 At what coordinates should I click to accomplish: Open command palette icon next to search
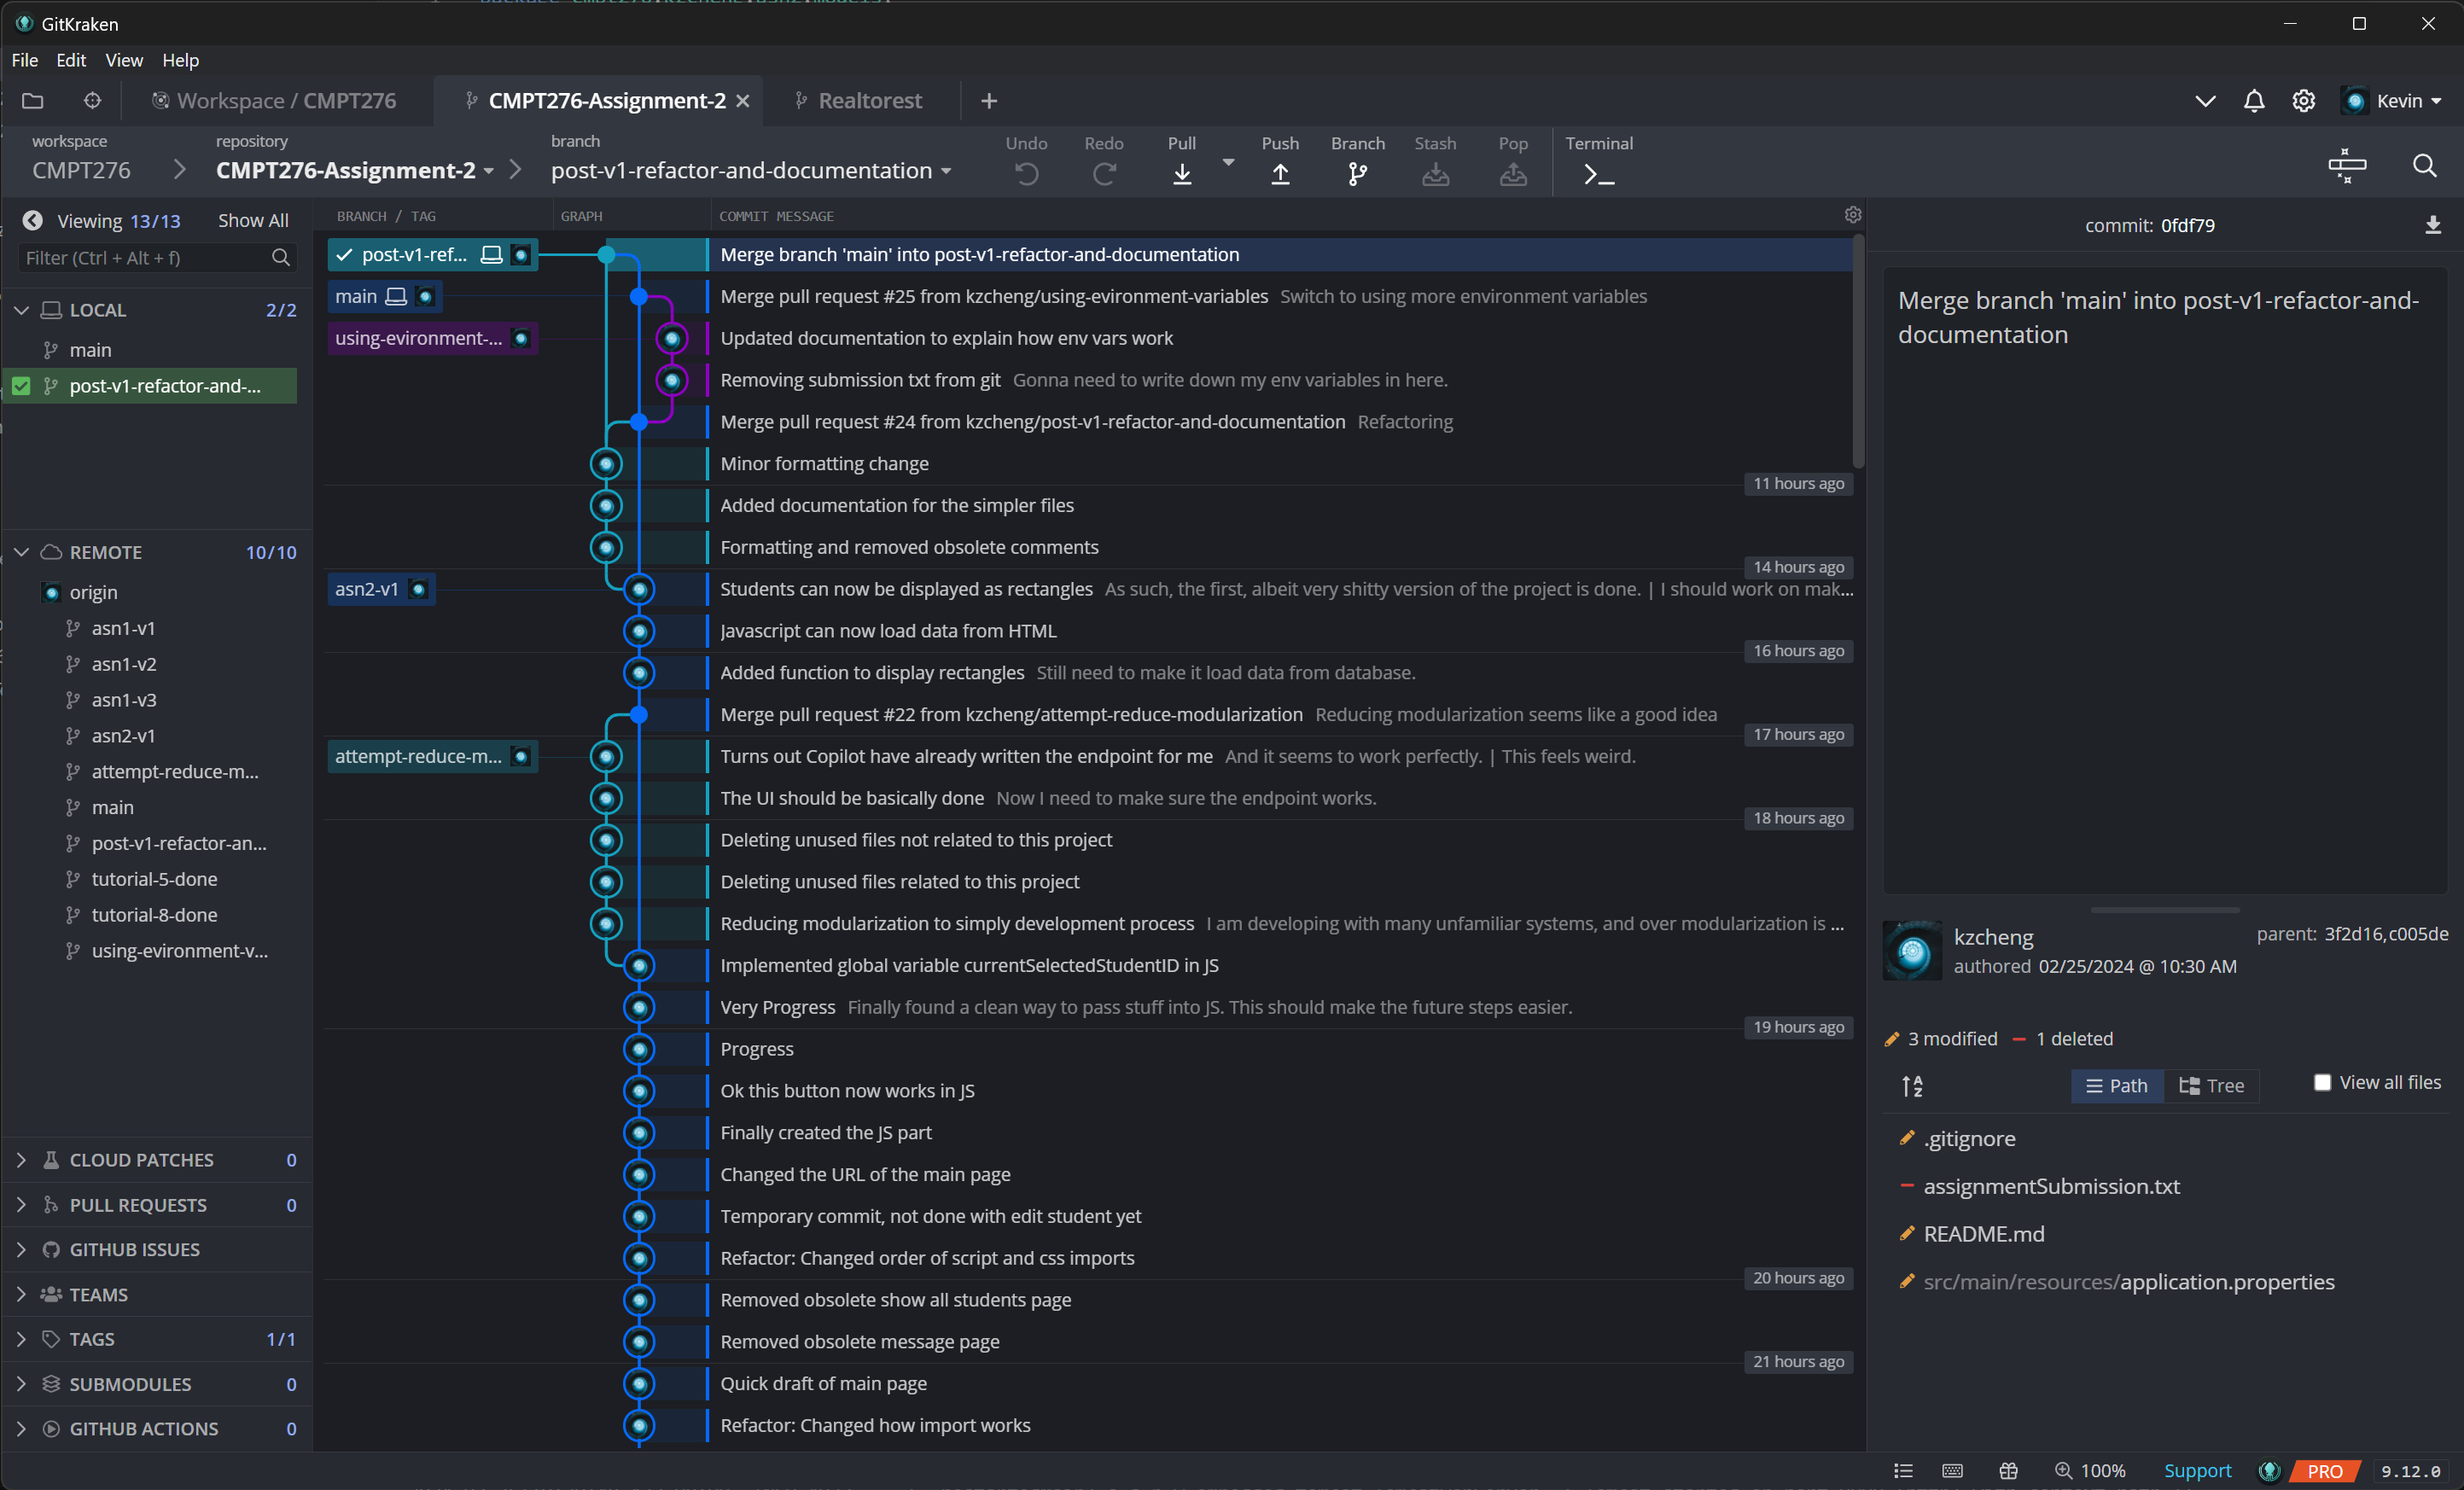coord(2346,166)
